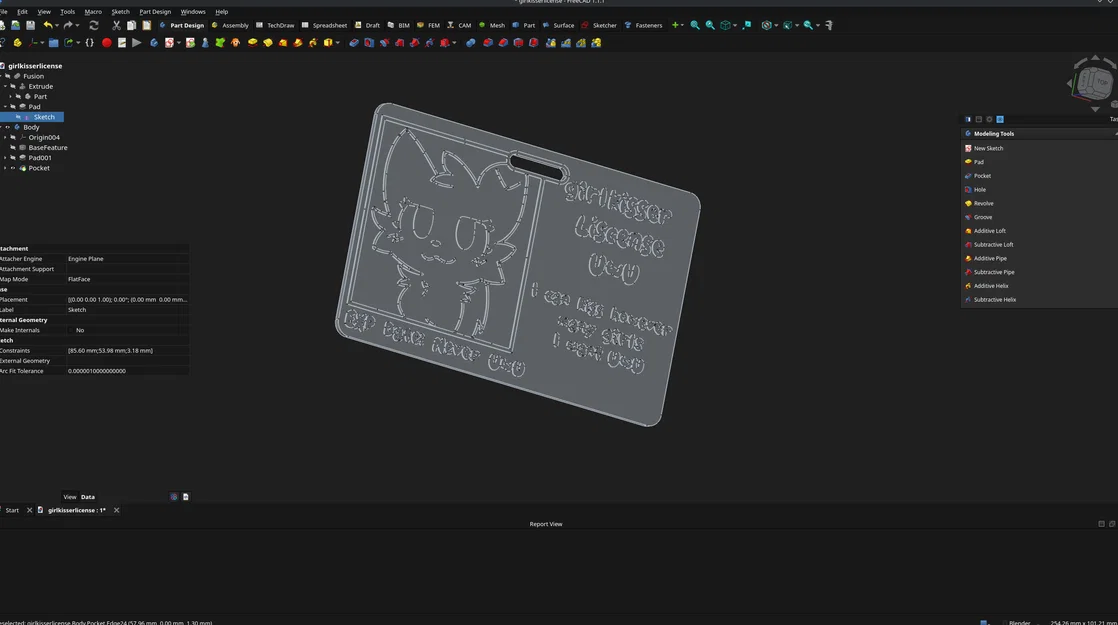Toggle visibility of selected Sketch row

(x=19, y=117)
